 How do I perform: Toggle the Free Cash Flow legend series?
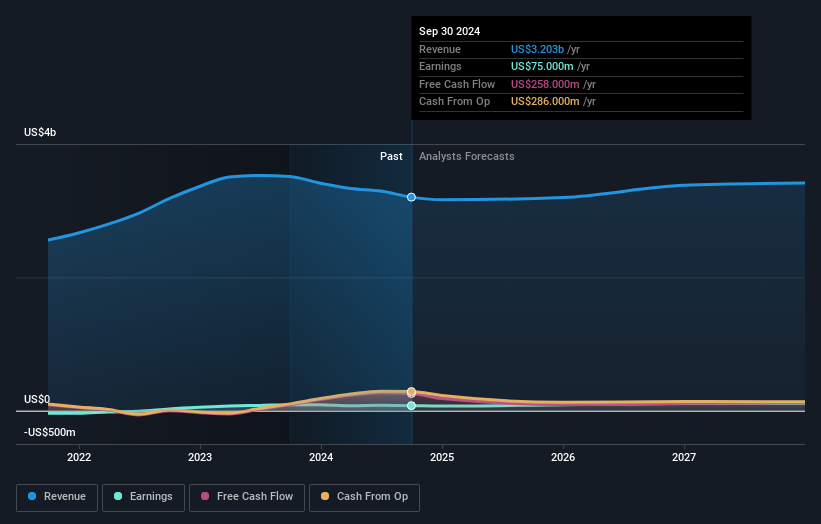coord(247,497)
